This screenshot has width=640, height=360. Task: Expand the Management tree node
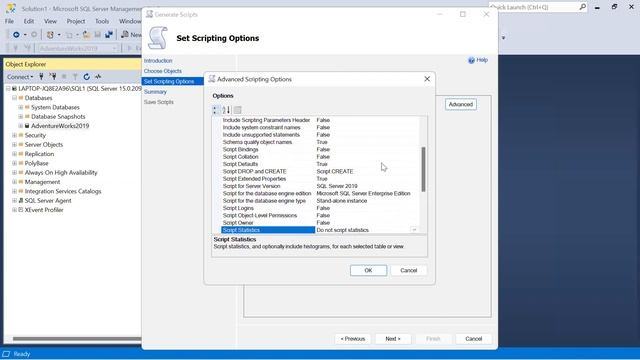tap(14, 182)
